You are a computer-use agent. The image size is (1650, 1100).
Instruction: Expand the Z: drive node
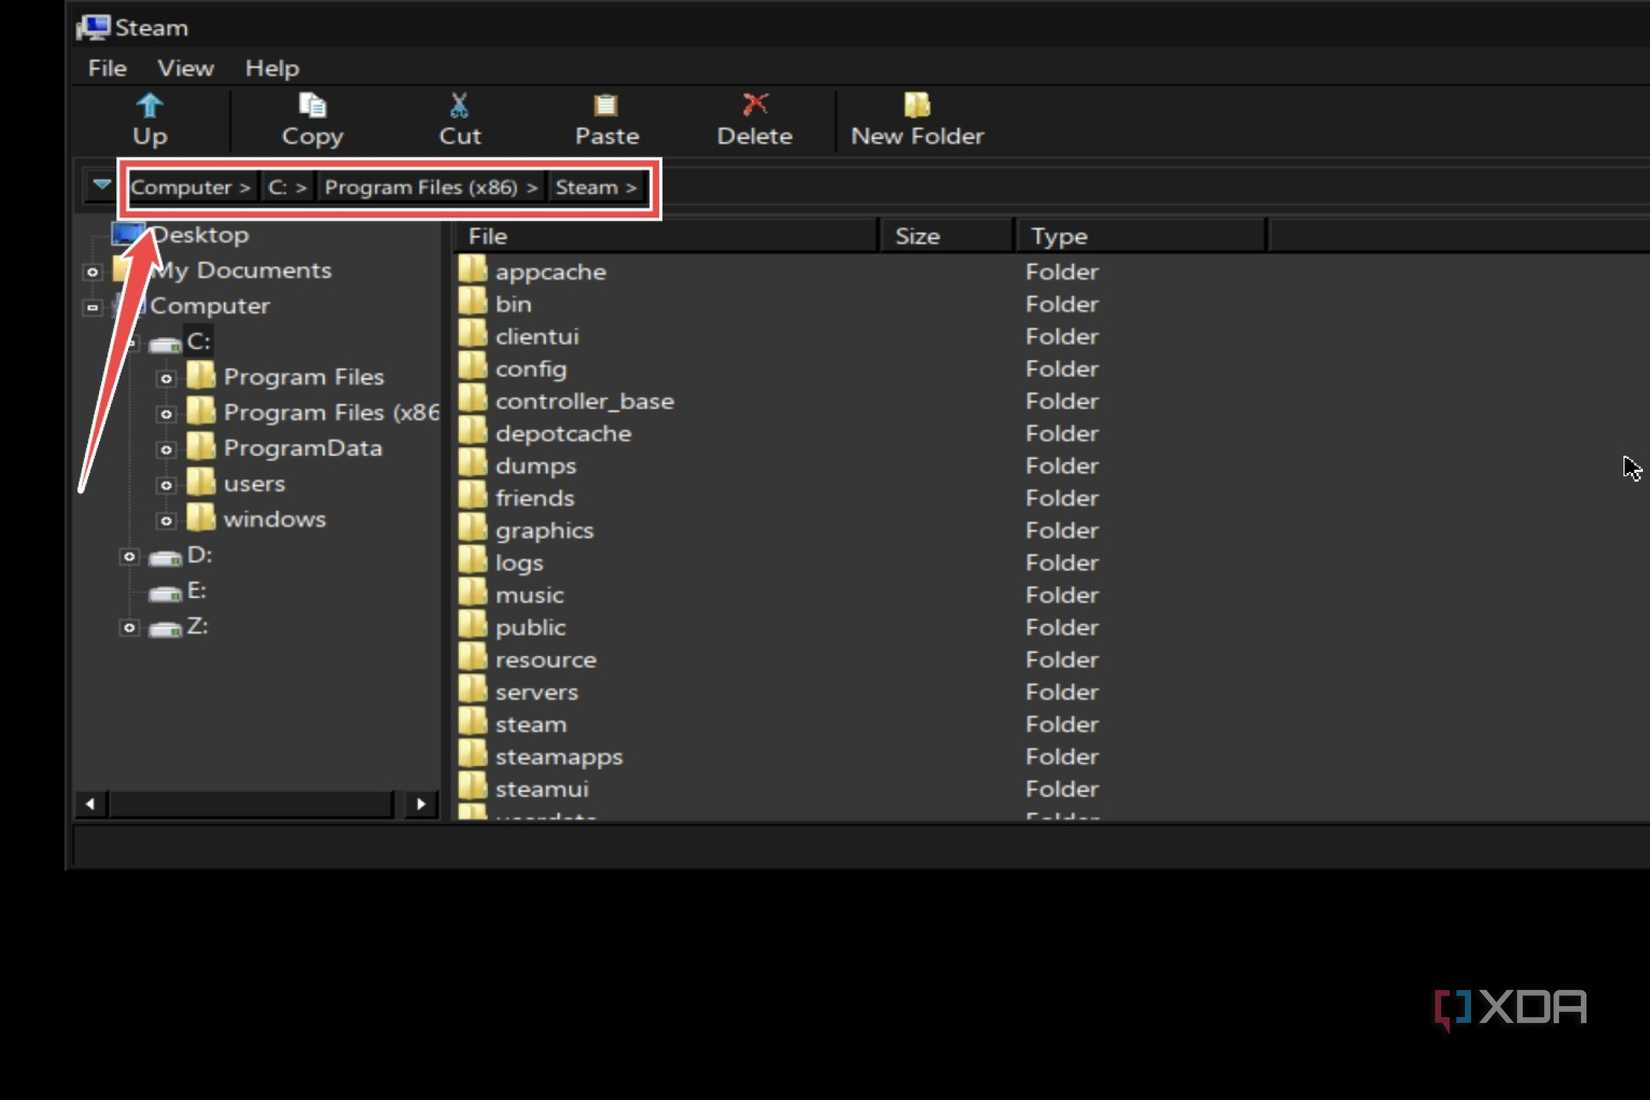coord(129,628)
